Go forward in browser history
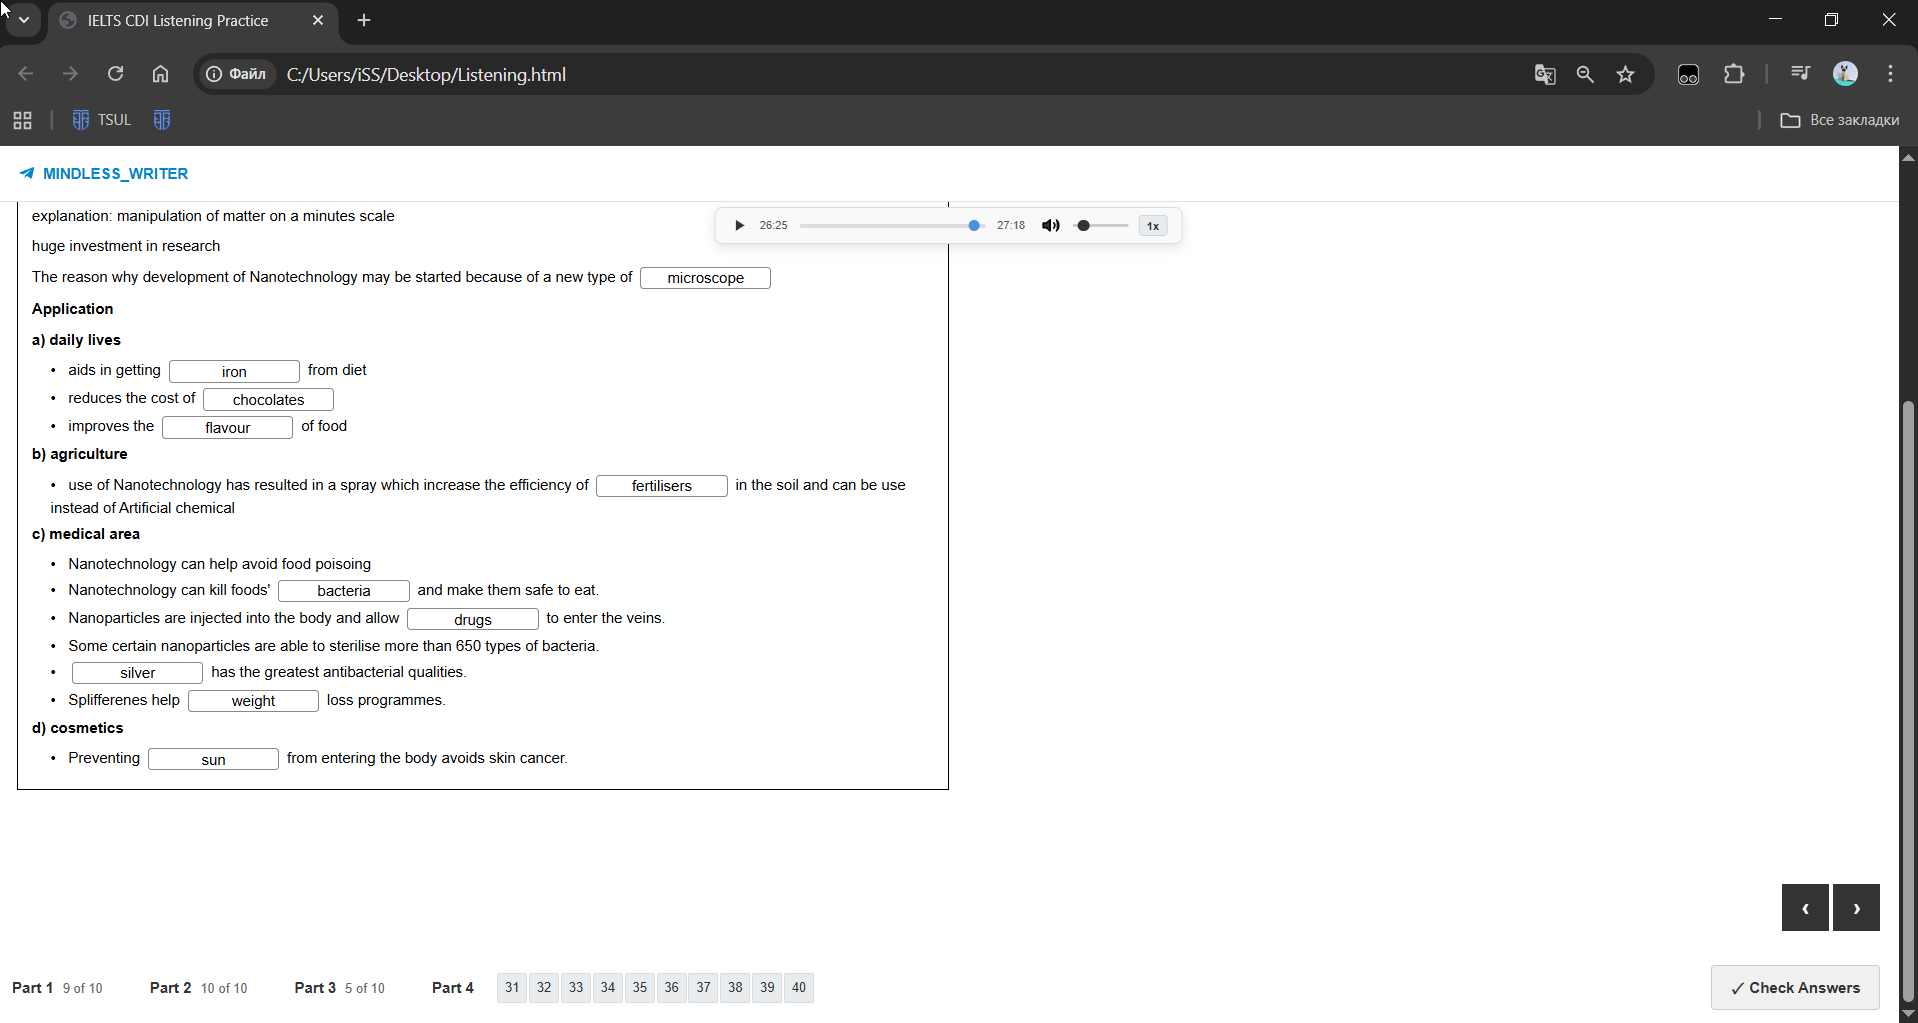This screenshot has width=1918, height=1023. pos(70,74)
